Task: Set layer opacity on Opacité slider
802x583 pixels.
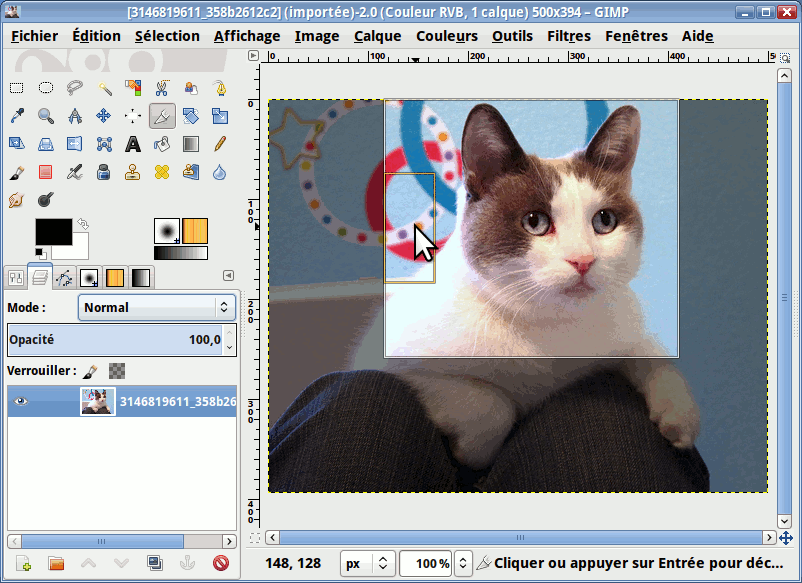Action: click(x=115, y=340)
